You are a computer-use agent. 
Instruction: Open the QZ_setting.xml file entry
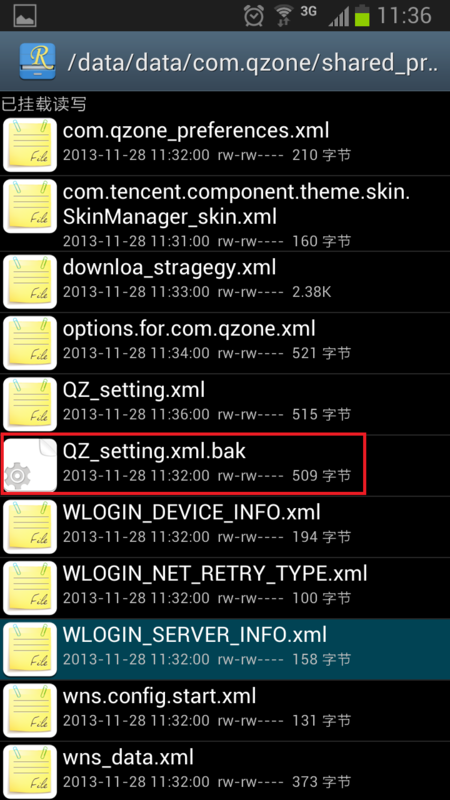click(225, 404)
